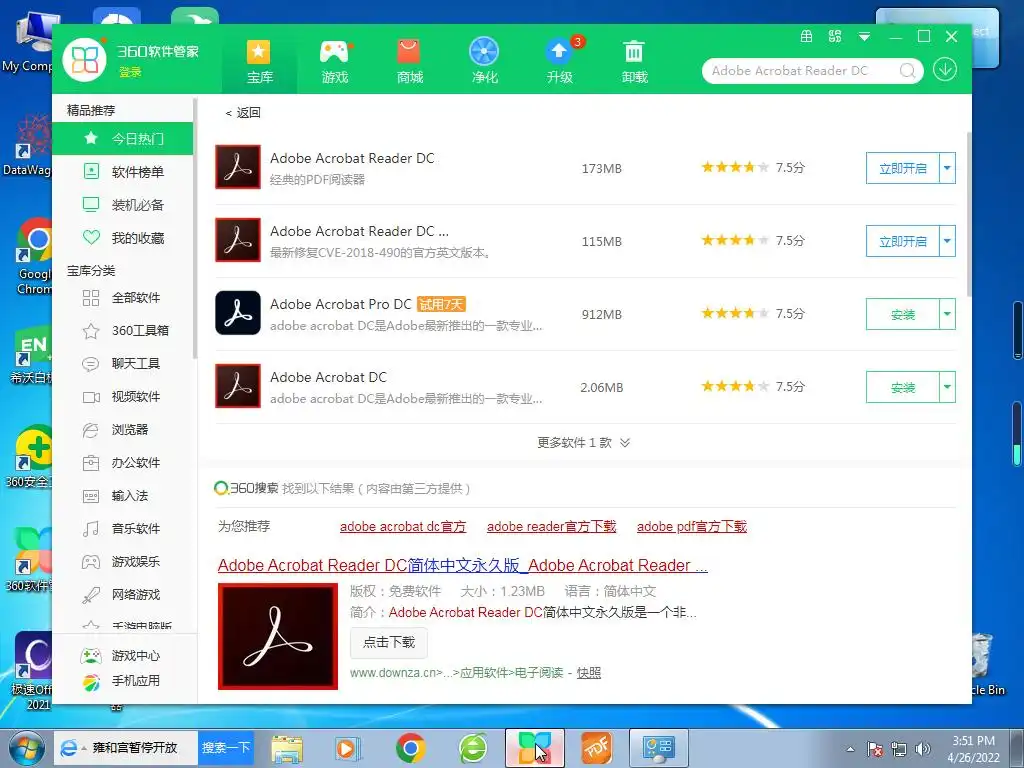1024x768 pixels.
Task: Click the search magnifier icon
Action: point(907,71)
